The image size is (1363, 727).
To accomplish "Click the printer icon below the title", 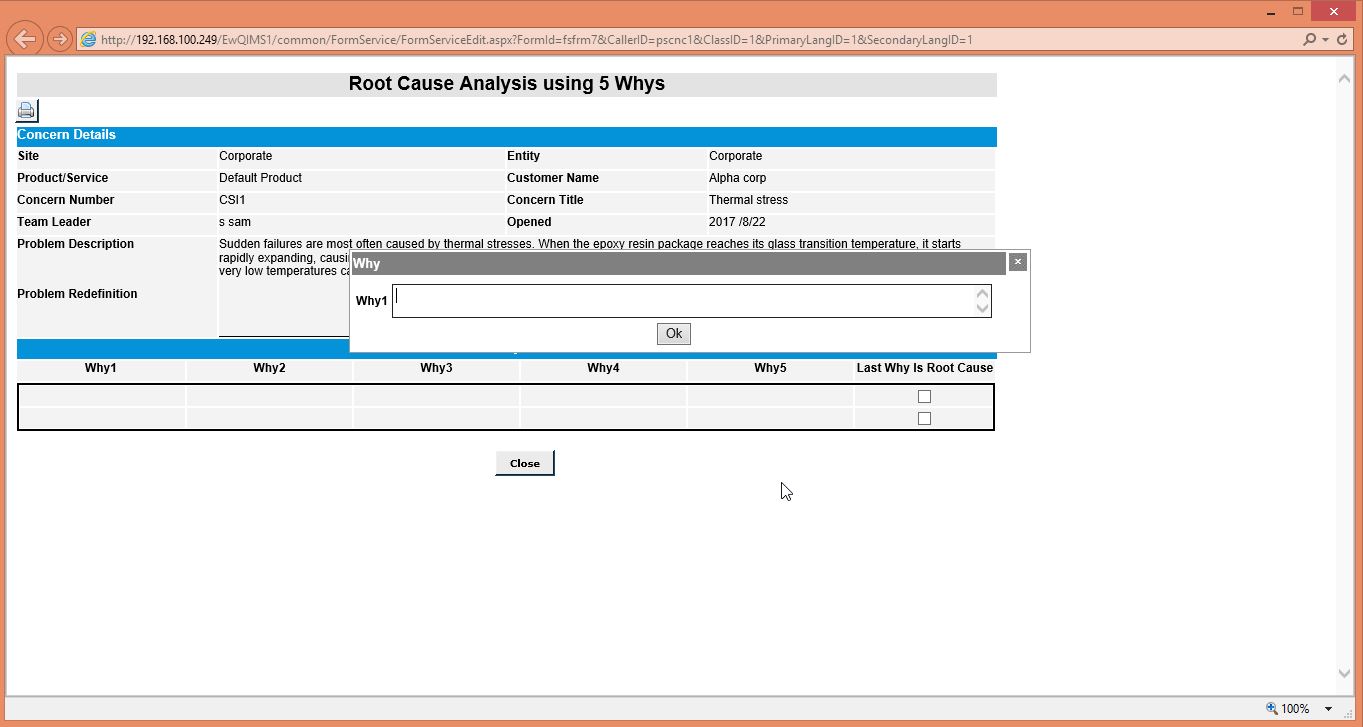I will click(26, 110).
